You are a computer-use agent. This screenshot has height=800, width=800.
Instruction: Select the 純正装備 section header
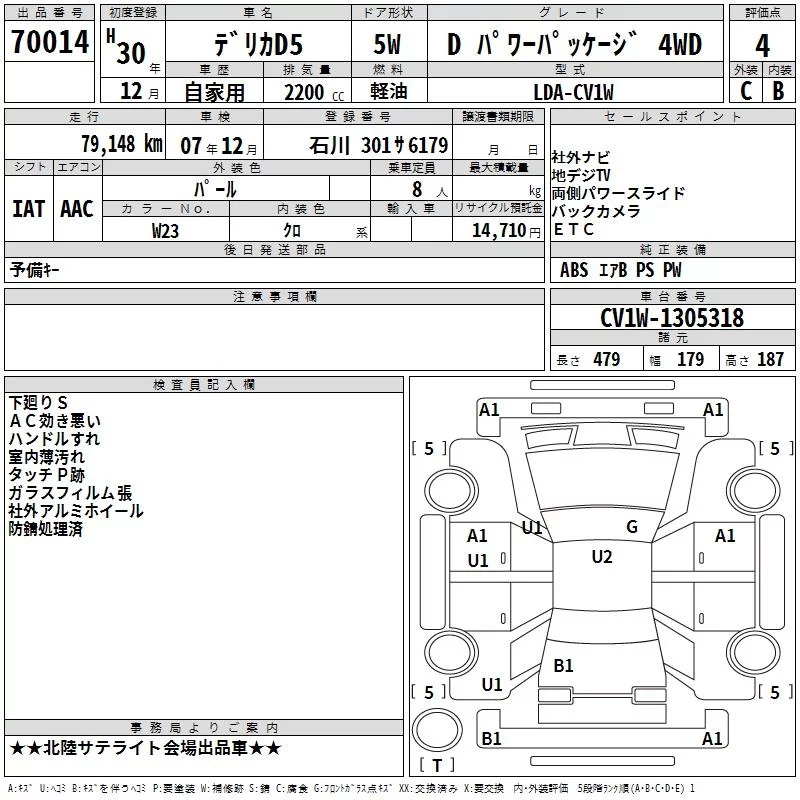tap(672, 249)
